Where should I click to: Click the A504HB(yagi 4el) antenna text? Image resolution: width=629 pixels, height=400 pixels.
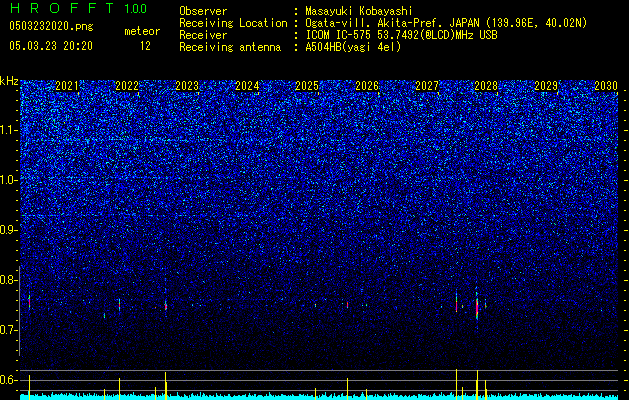point(353,47)
